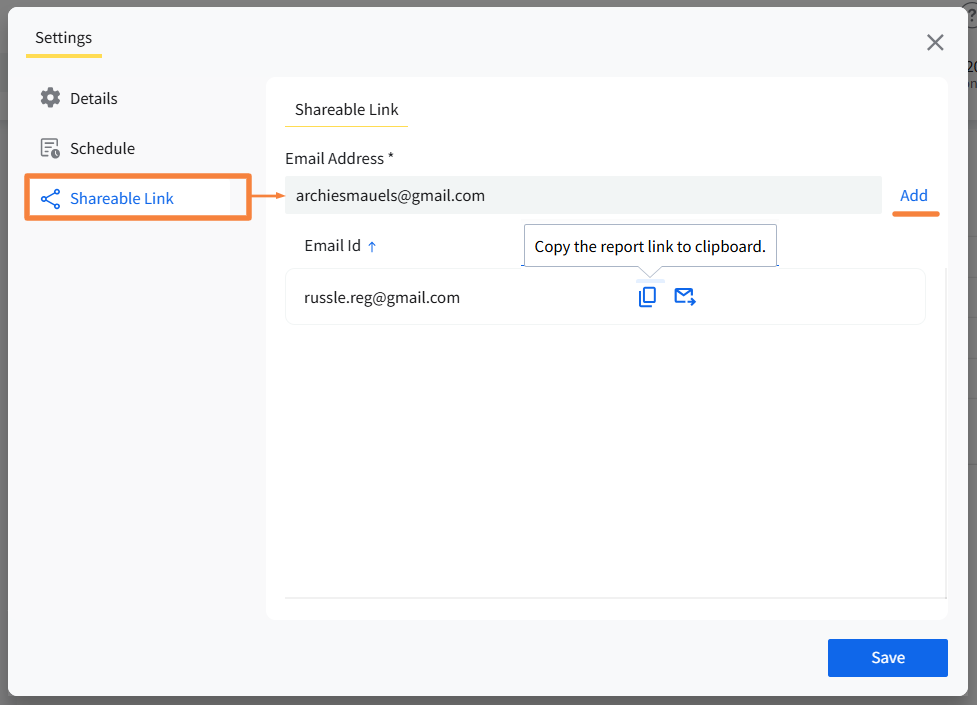Open the Details section label
The width and height of the screenshot is (977, 705).
(x=94, y=98)
